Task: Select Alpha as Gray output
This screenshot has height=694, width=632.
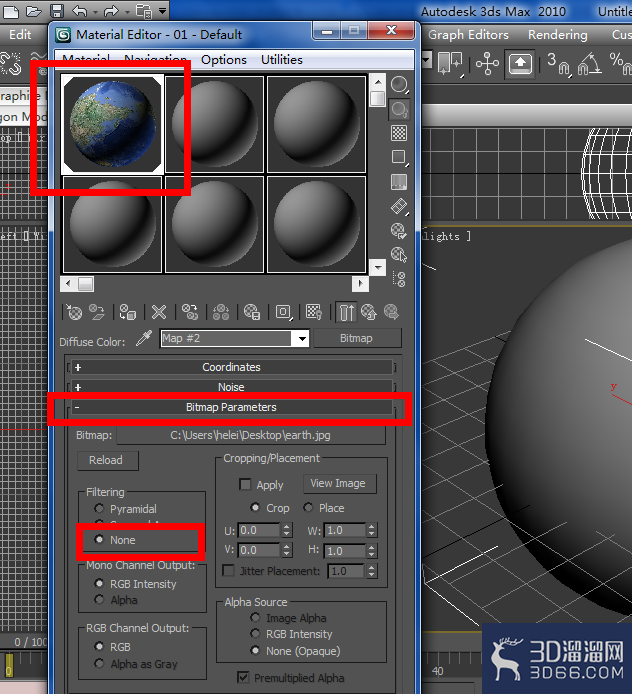Action: coord(99,663)
